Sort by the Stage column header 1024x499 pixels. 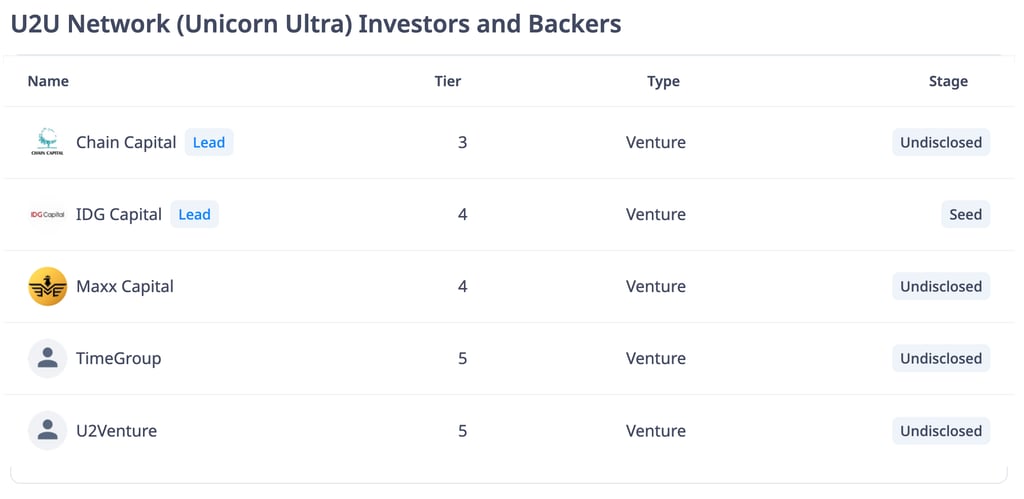948,81
